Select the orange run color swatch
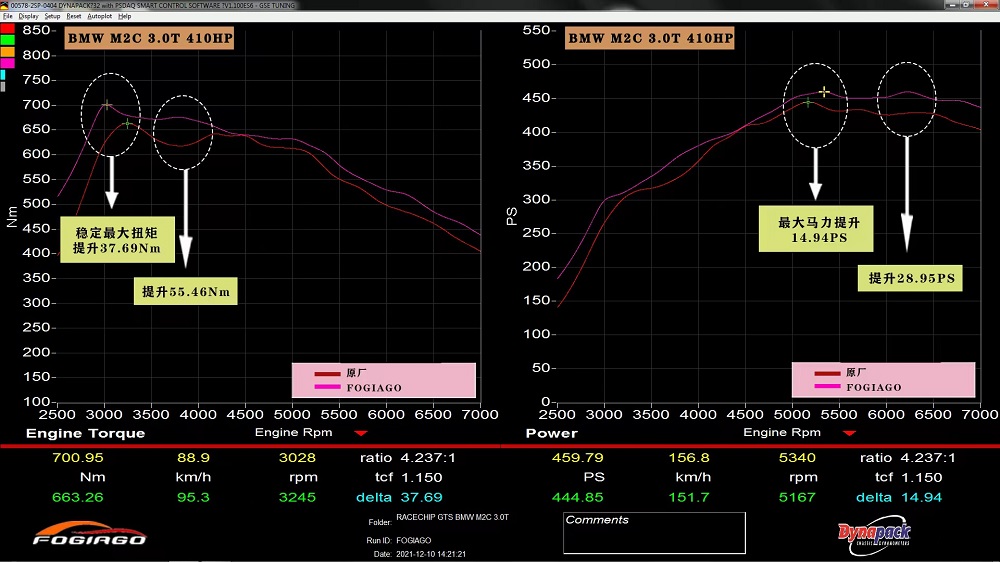The height and width of the screenshot is (562, 1000). coord(7,52)
